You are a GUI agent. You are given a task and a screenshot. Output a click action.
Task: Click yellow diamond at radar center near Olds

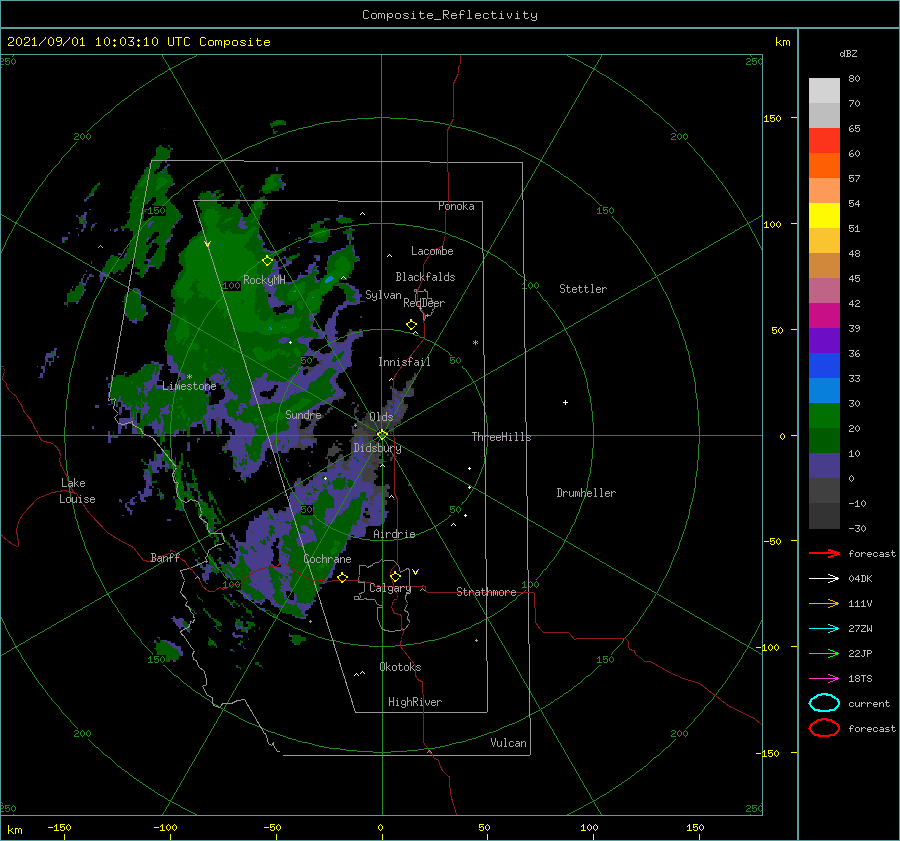click(382, 435)
